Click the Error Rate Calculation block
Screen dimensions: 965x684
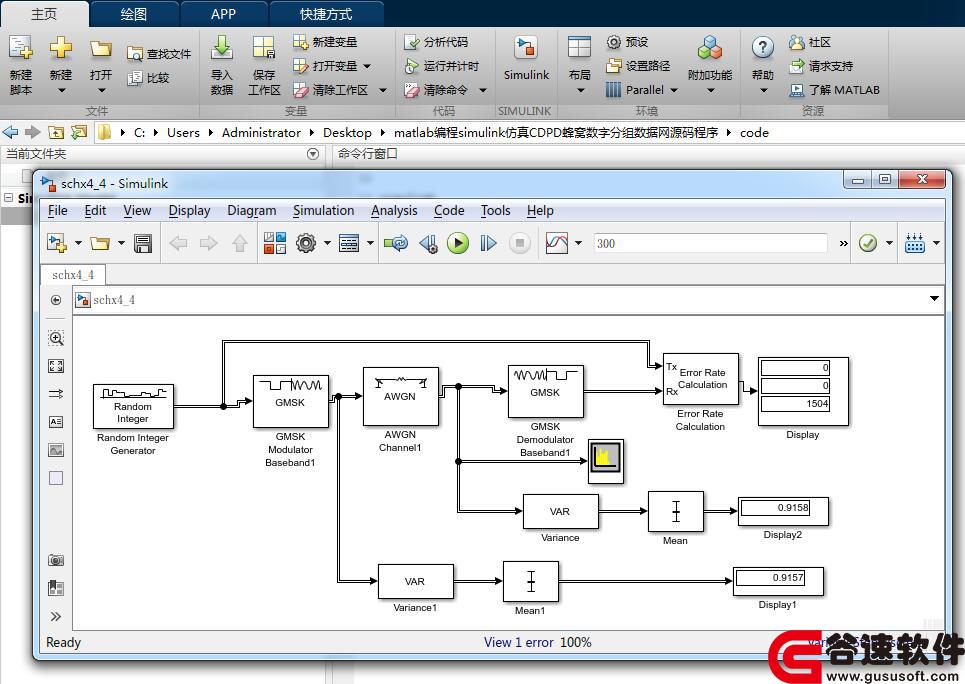(700, 379)
